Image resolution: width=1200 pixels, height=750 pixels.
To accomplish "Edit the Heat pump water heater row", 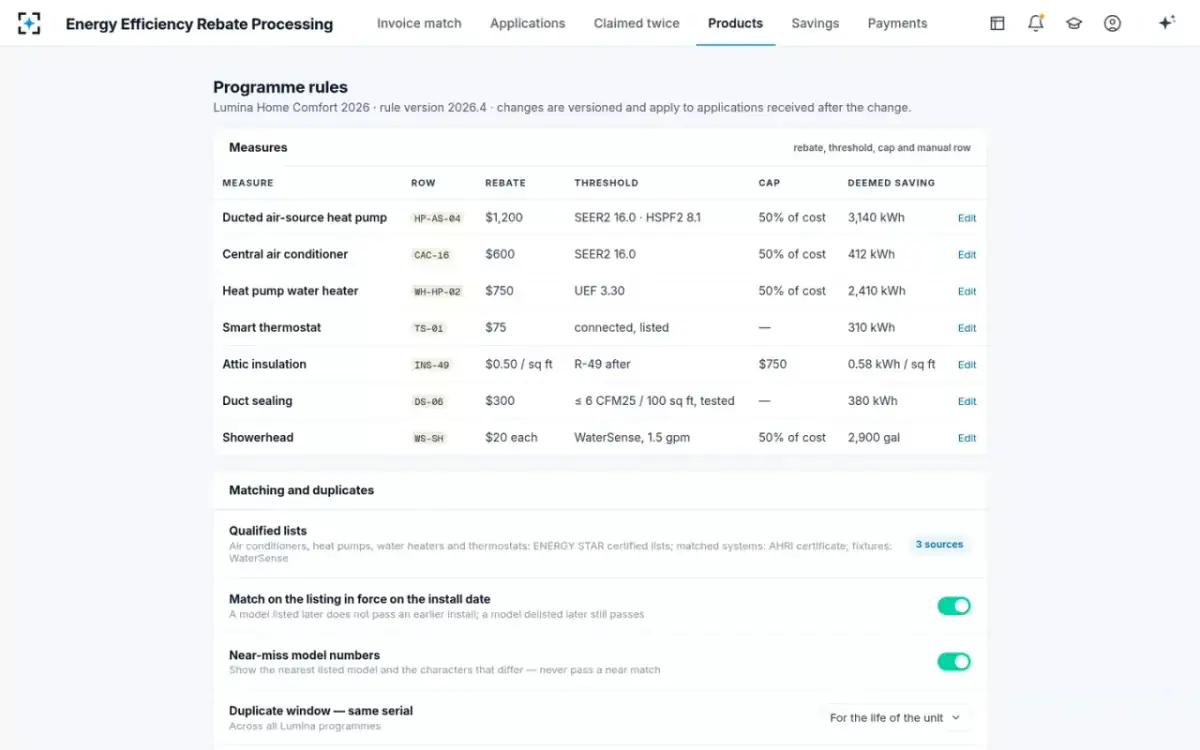I will coord(967,291).
